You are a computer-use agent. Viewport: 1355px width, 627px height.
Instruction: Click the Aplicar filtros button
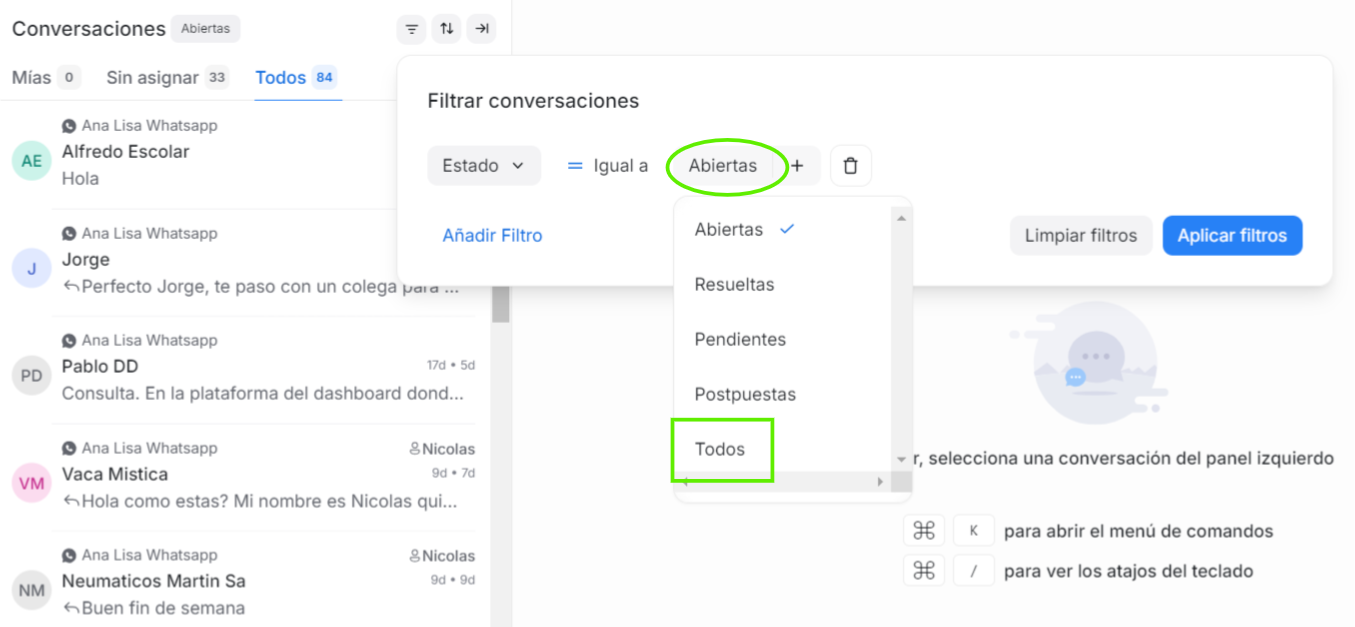pos(1232,236)
